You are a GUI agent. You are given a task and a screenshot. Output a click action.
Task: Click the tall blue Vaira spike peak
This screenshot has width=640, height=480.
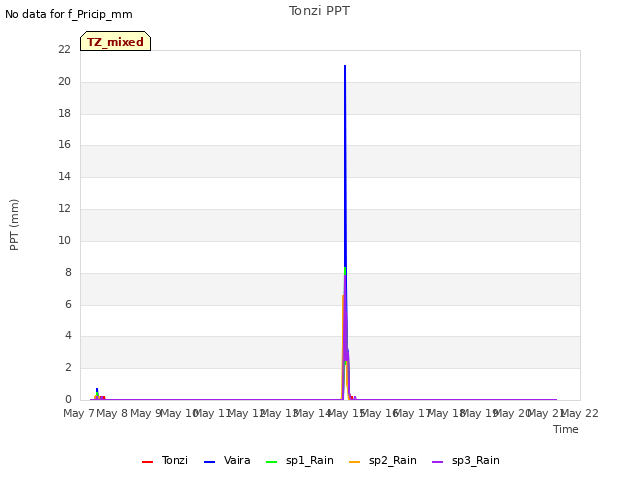tap(345, 66)
